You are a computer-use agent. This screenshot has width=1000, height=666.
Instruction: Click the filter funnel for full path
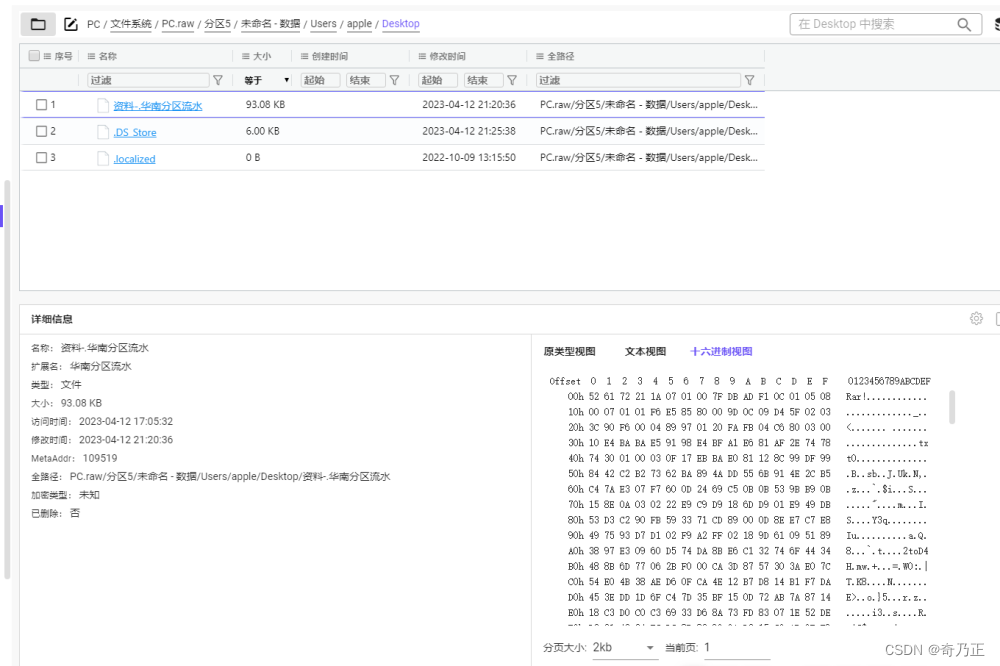pos(750,80)
